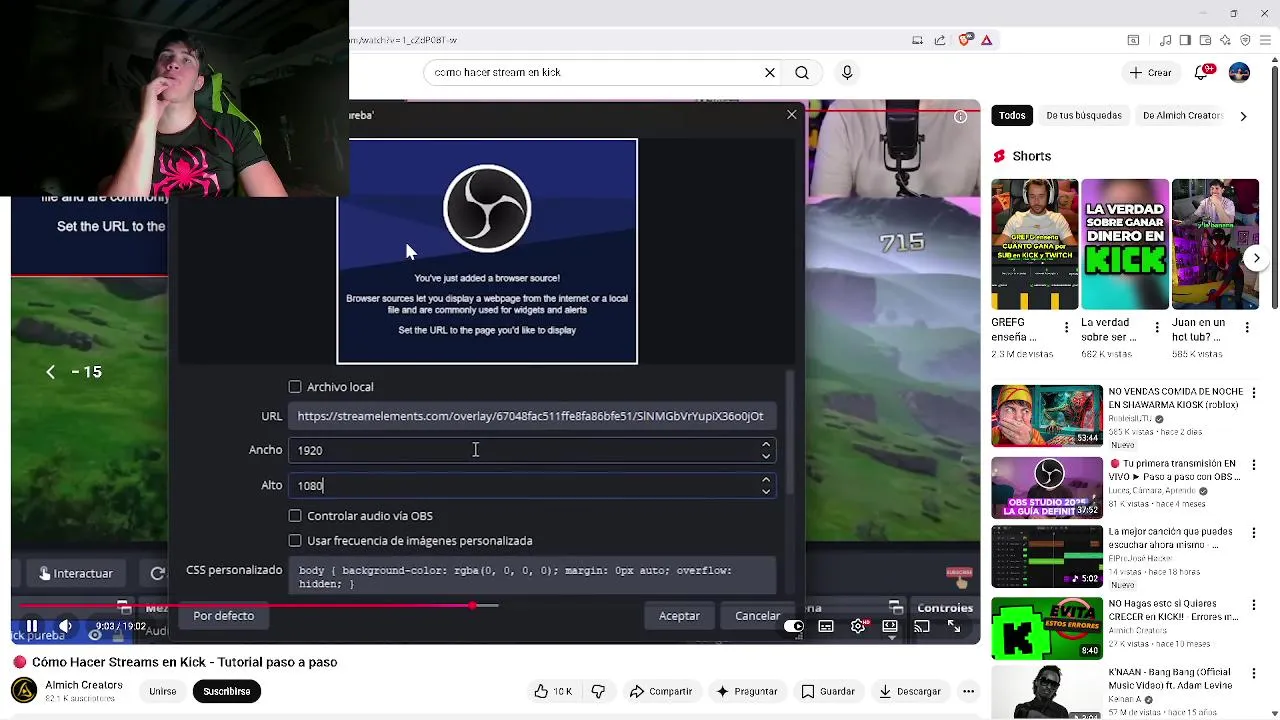Show the next Shorts with the arrow

1256,258
